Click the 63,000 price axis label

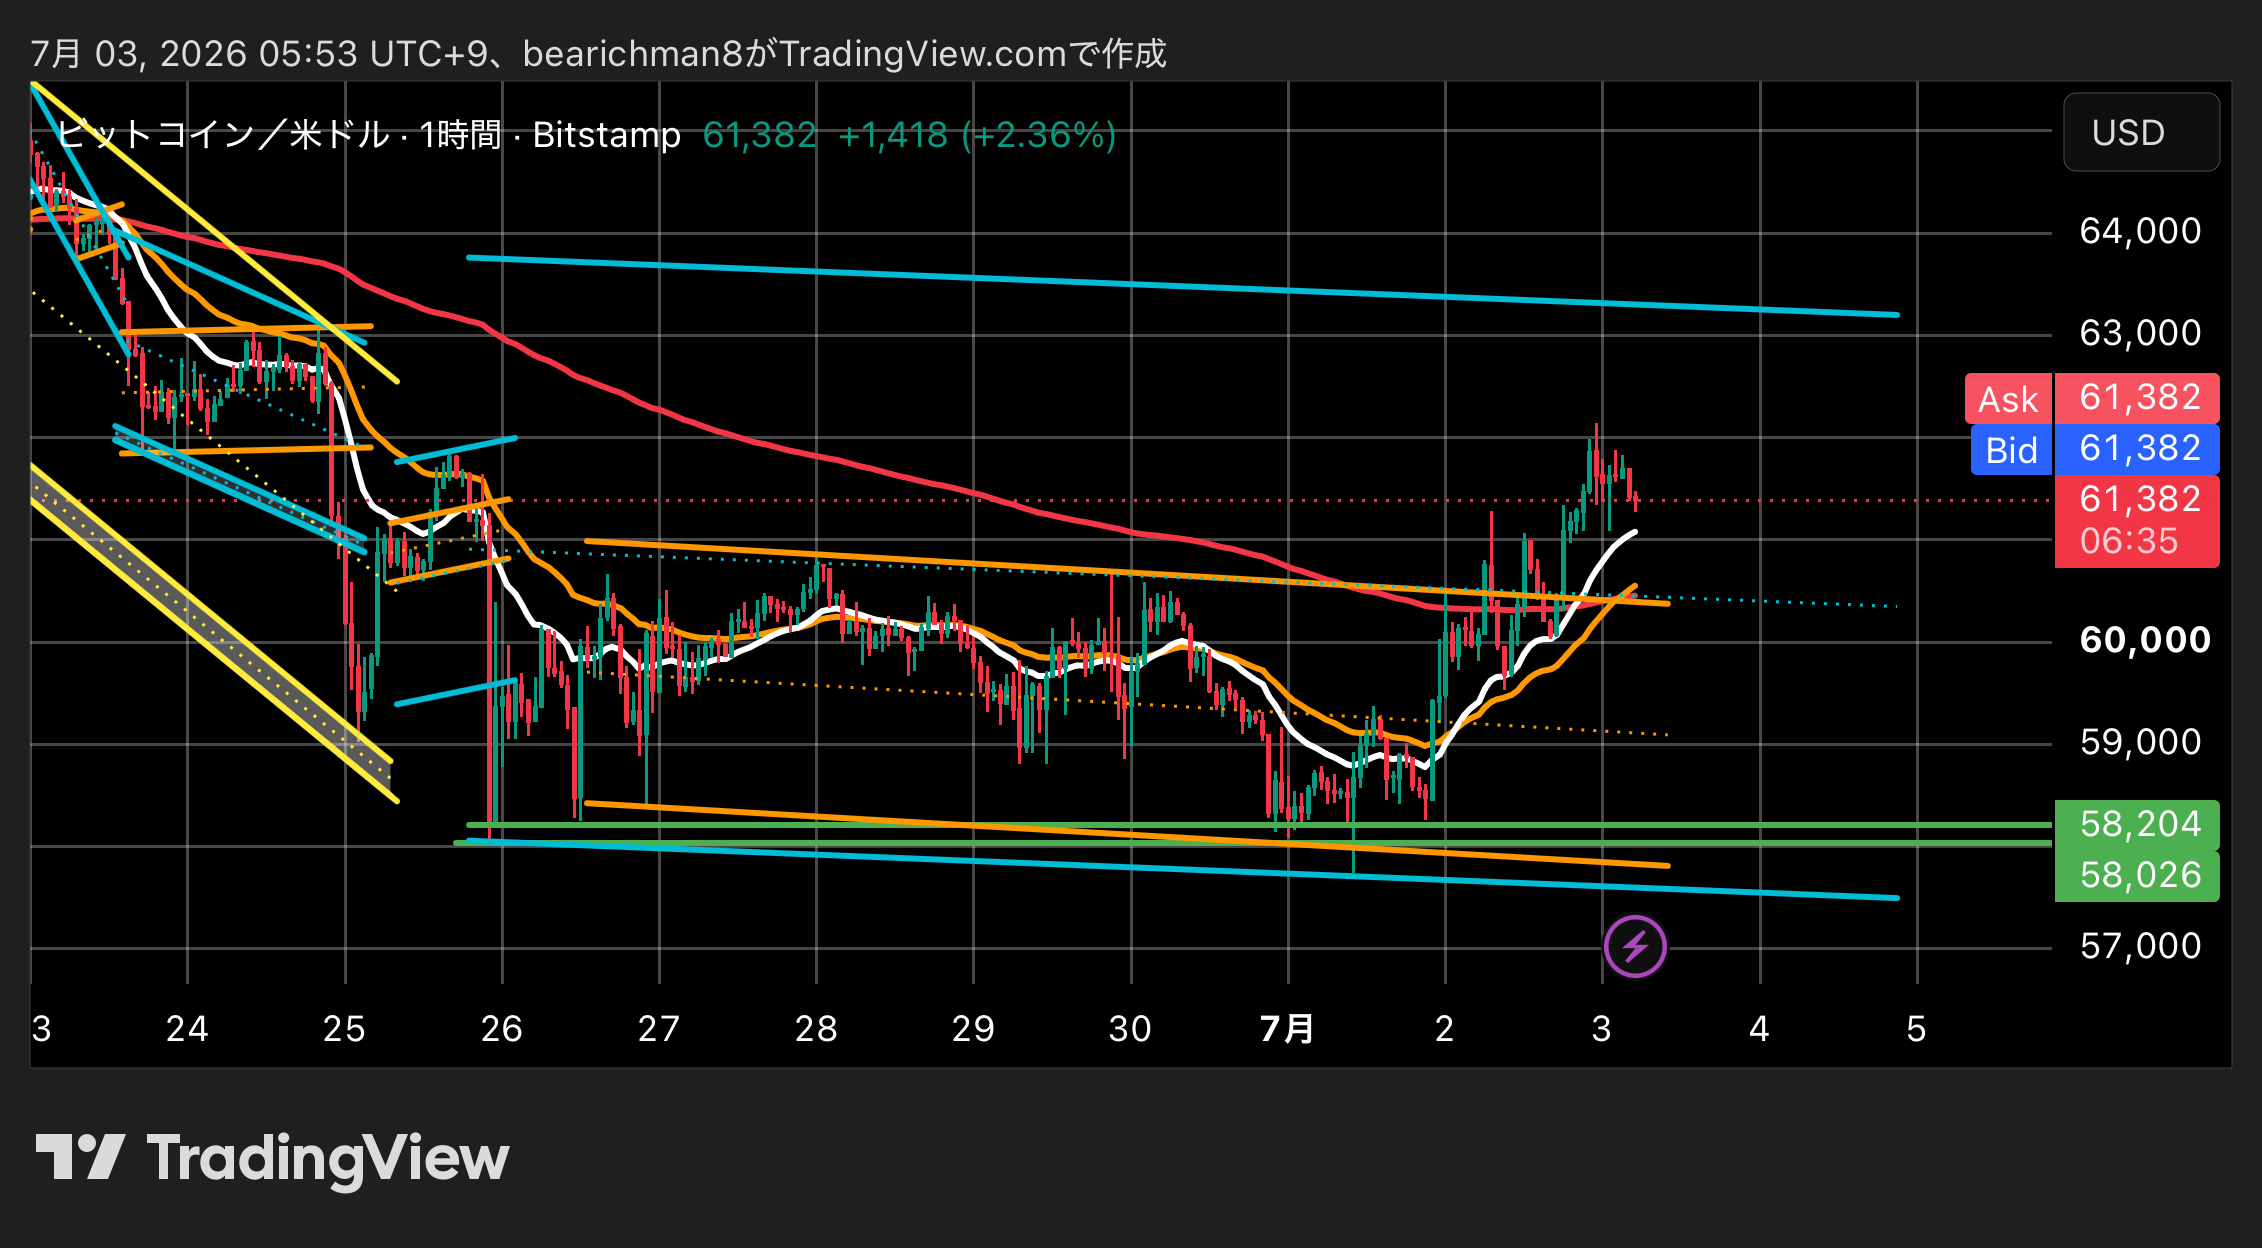pyautogui.click(x=2140, y=333)
